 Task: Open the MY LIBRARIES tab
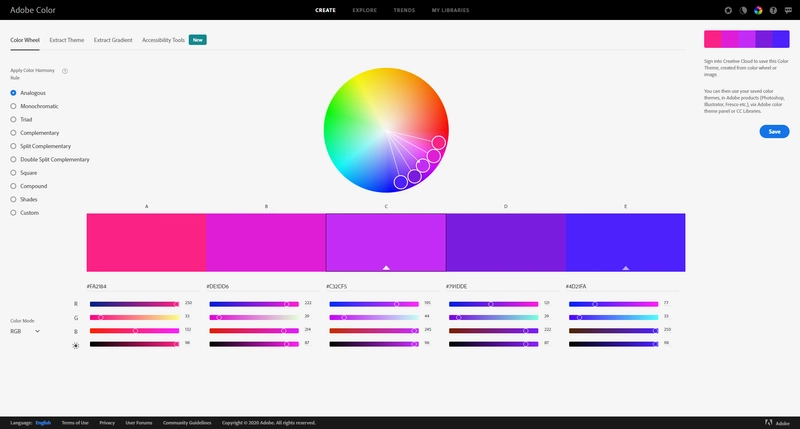451,10
